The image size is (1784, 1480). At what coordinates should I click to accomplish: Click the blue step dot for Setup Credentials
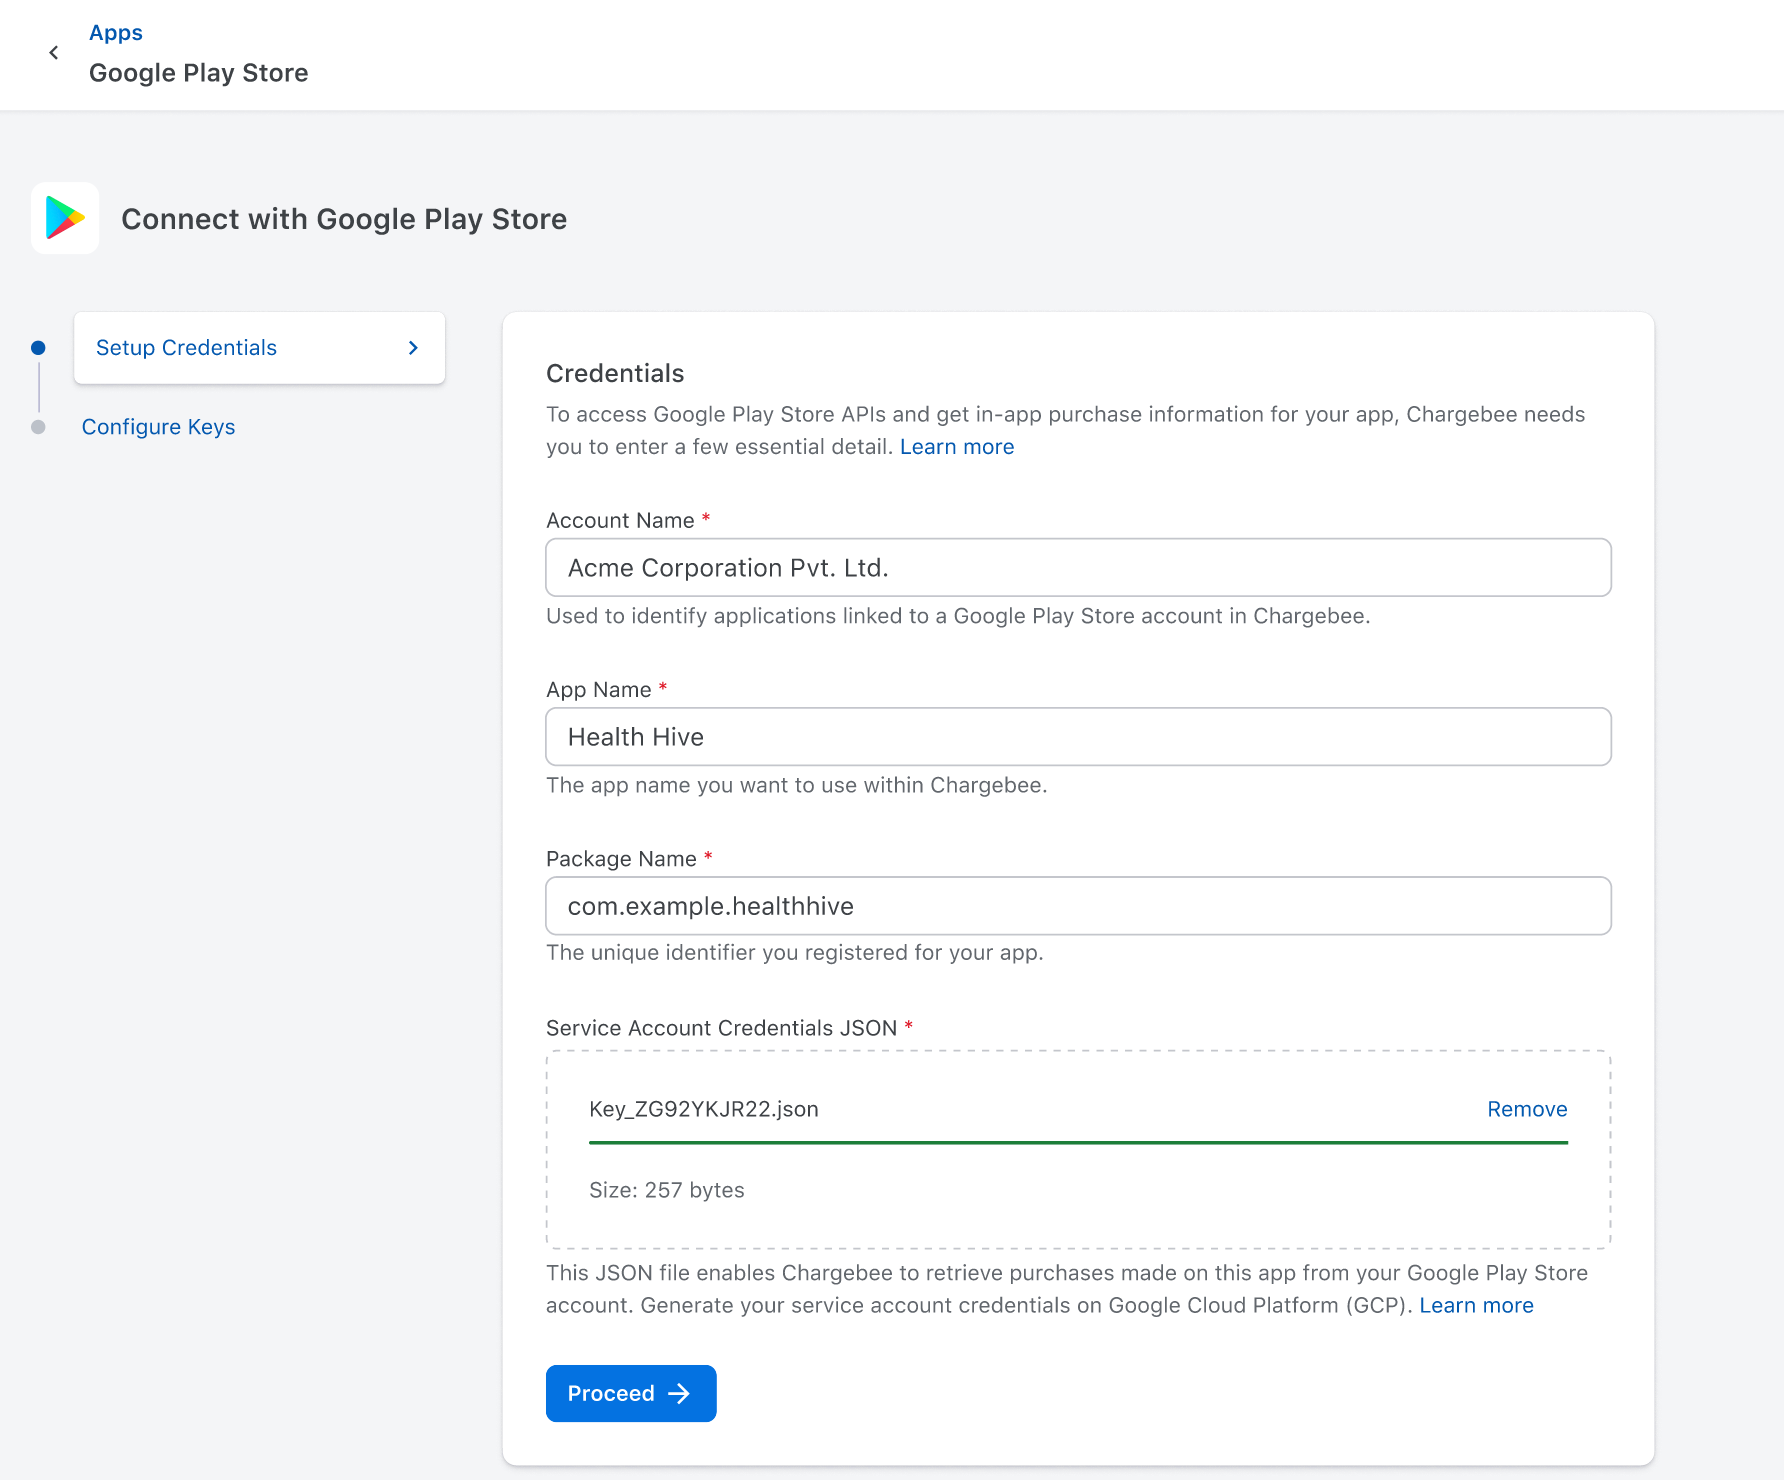38,348
